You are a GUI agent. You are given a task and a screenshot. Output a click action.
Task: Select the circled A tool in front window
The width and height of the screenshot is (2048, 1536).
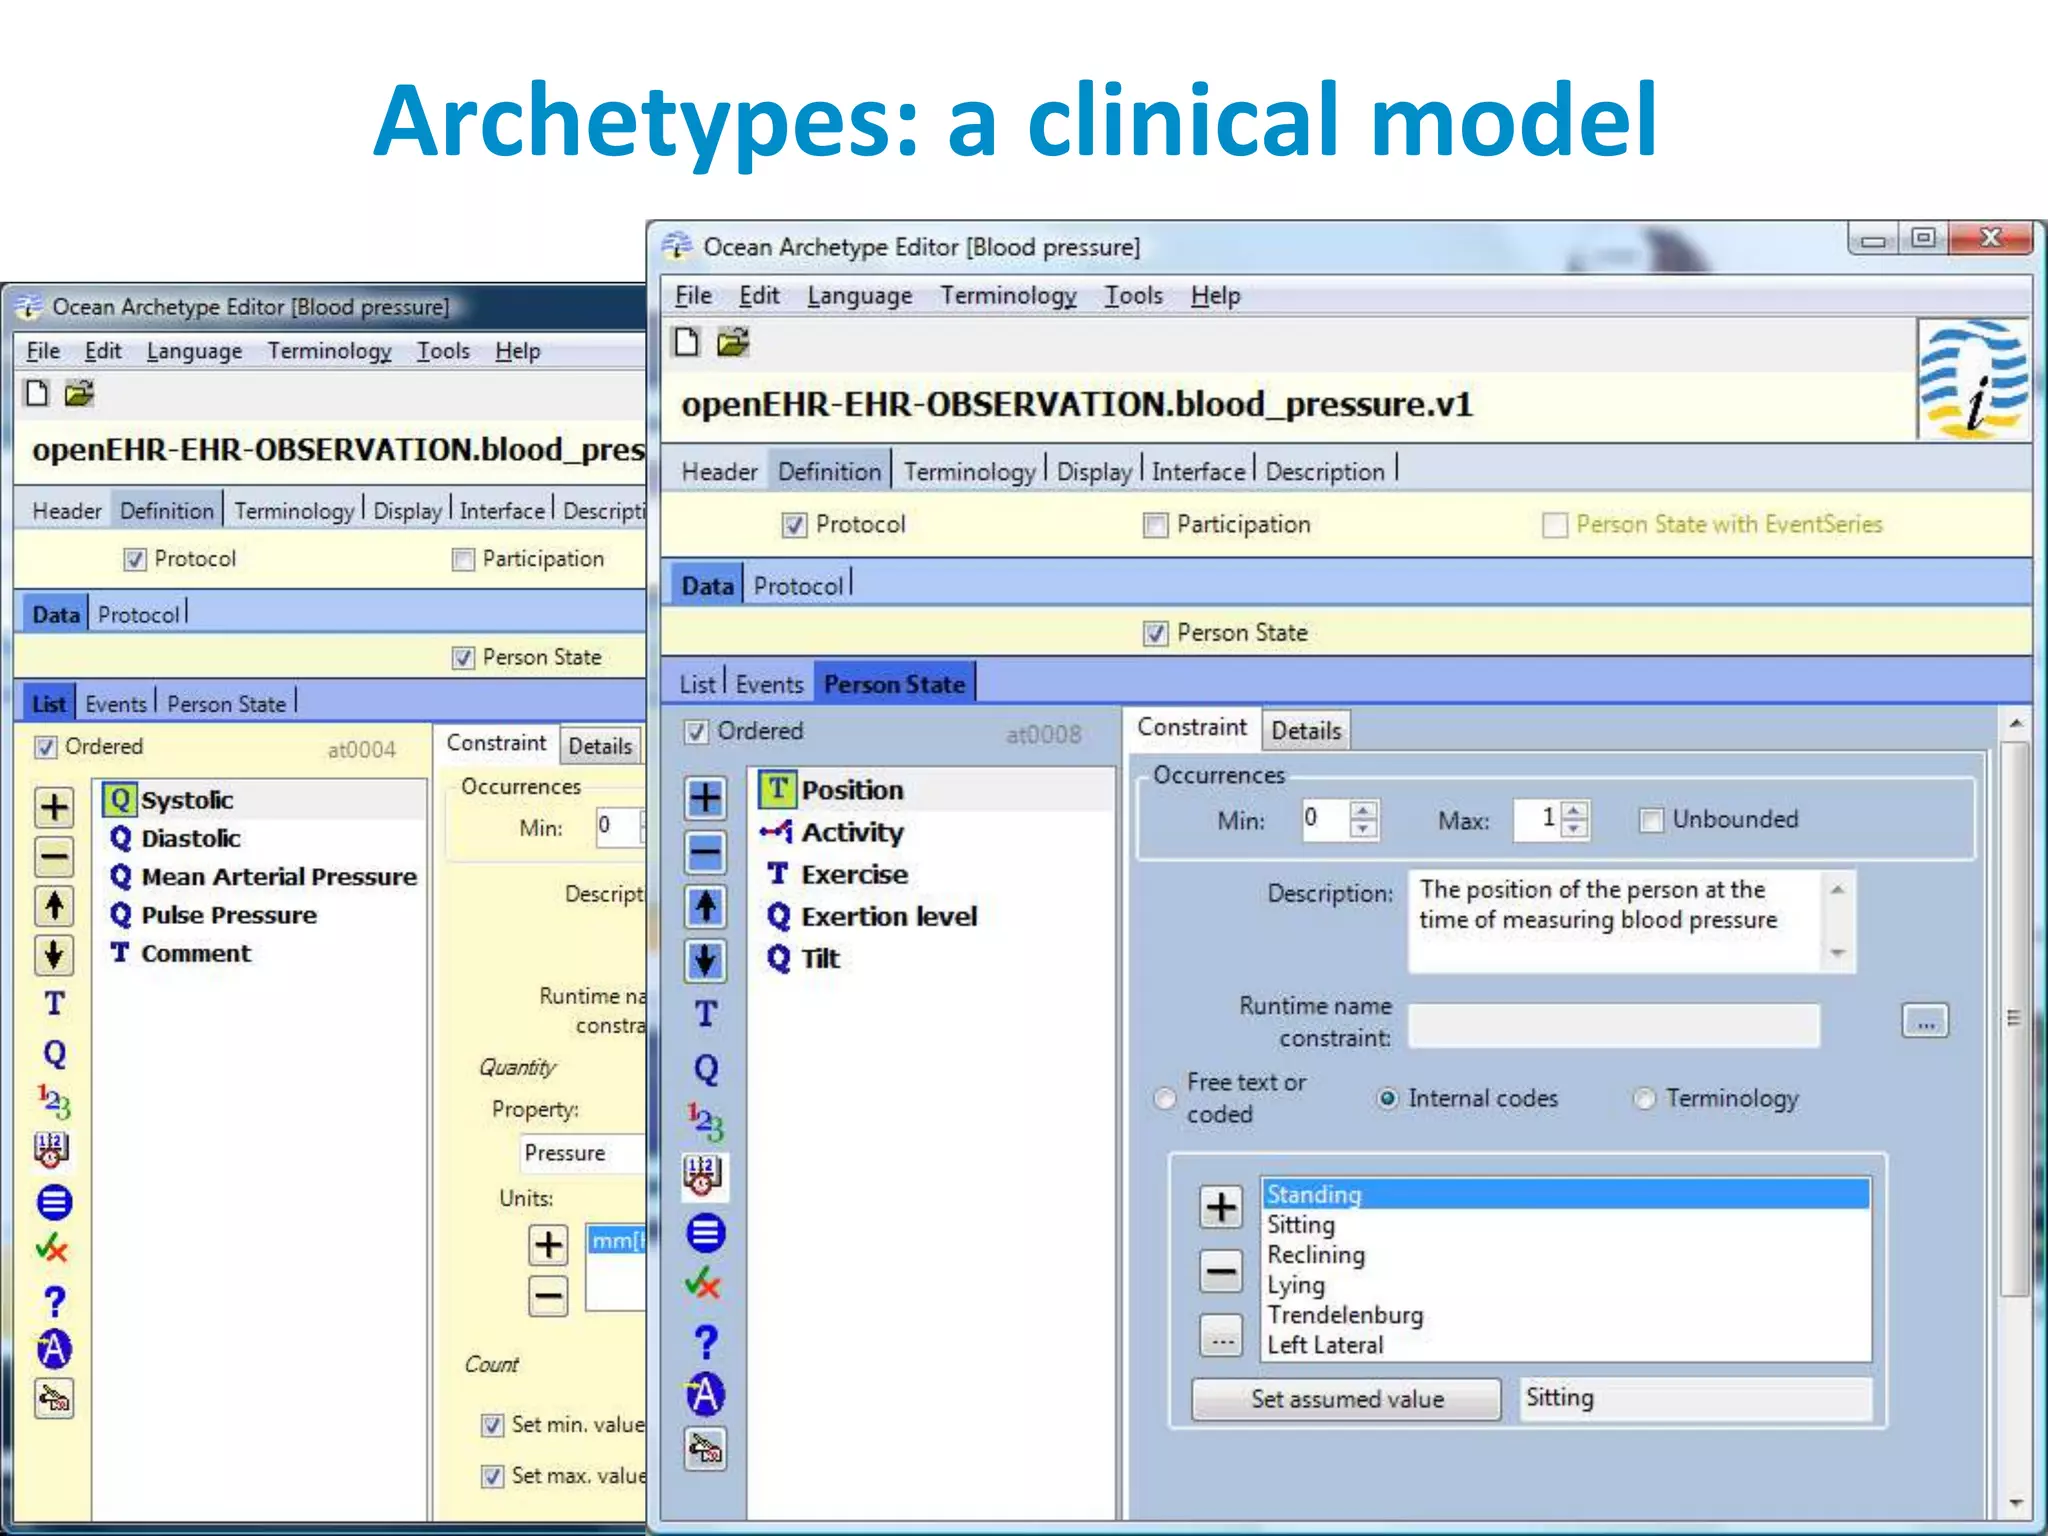(x=705, y=1394)
